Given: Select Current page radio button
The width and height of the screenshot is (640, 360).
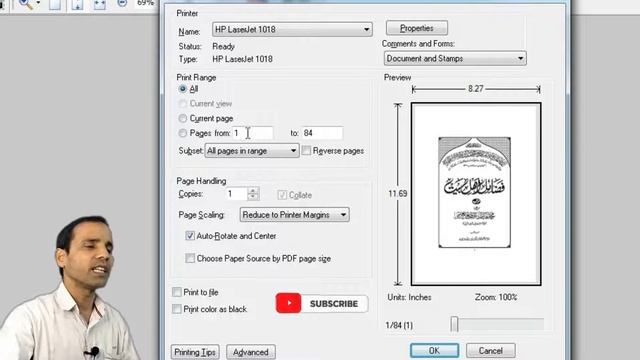Looking at the screenshot, I should pyautogui.click(x=183, y=118).
